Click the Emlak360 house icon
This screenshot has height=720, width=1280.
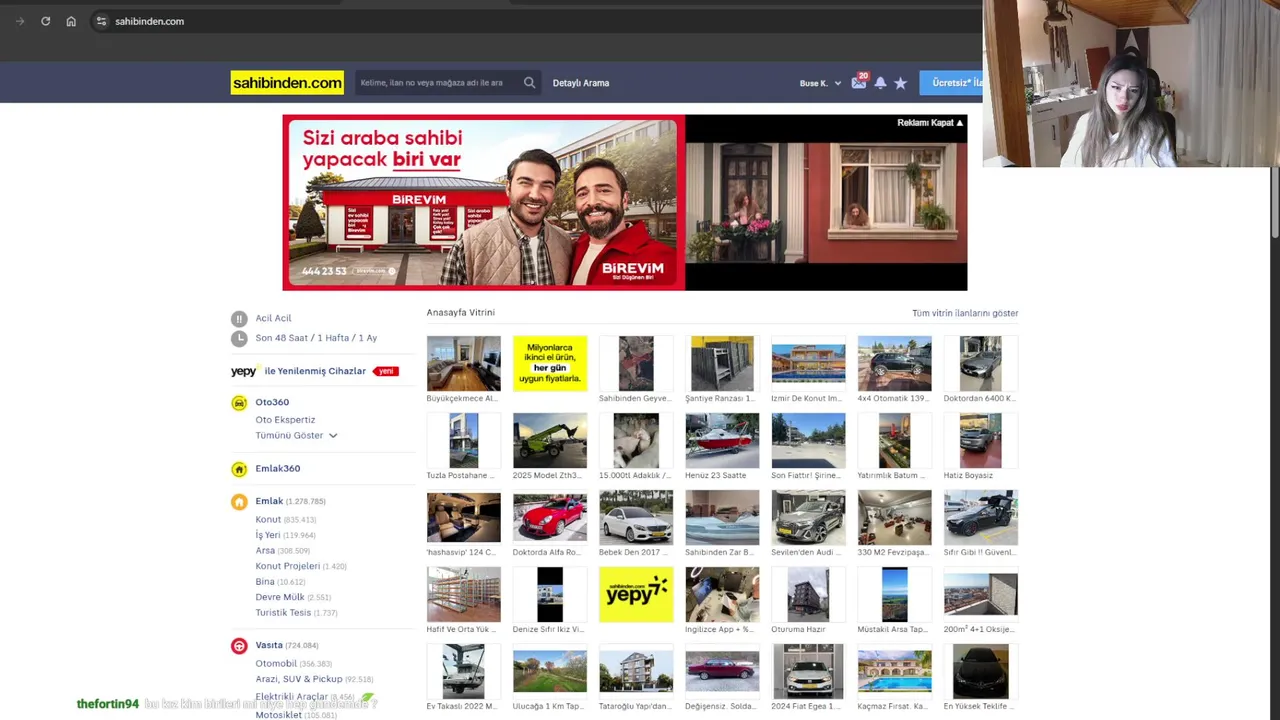tap(239, 469)
